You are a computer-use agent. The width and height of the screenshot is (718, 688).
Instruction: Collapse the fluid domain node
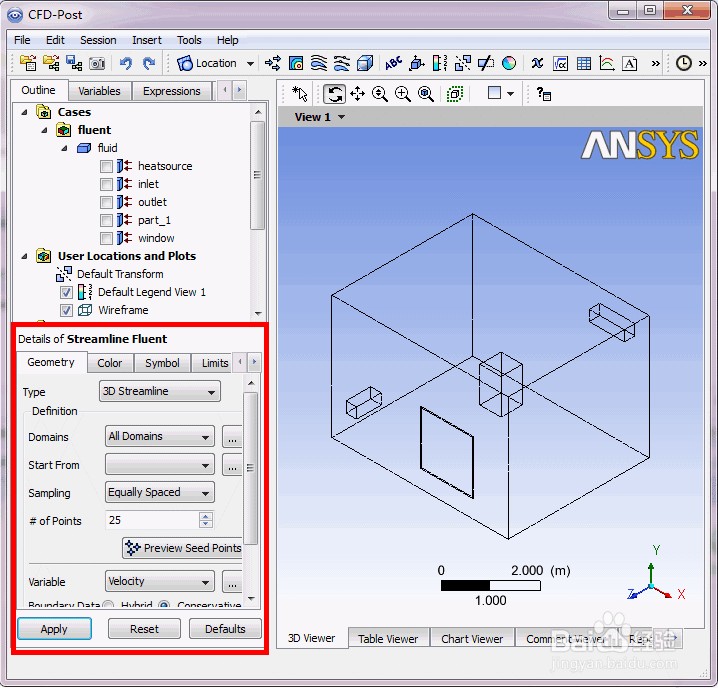click(64, 148)
